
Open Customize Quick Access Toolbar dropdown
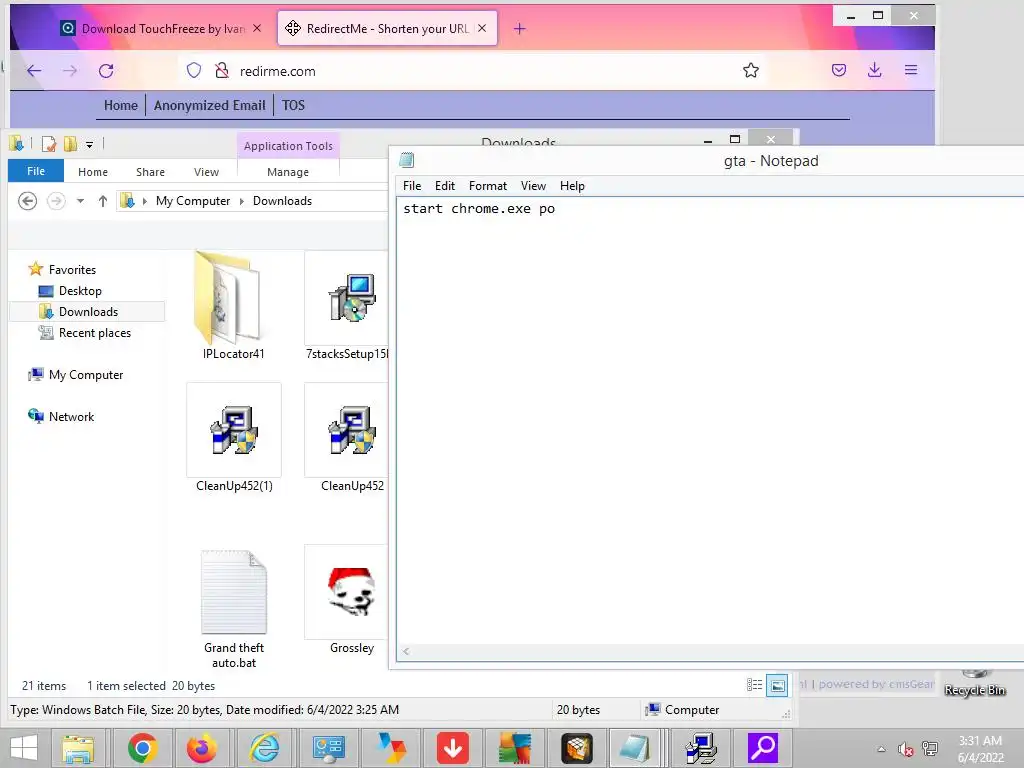coord(89,144)
